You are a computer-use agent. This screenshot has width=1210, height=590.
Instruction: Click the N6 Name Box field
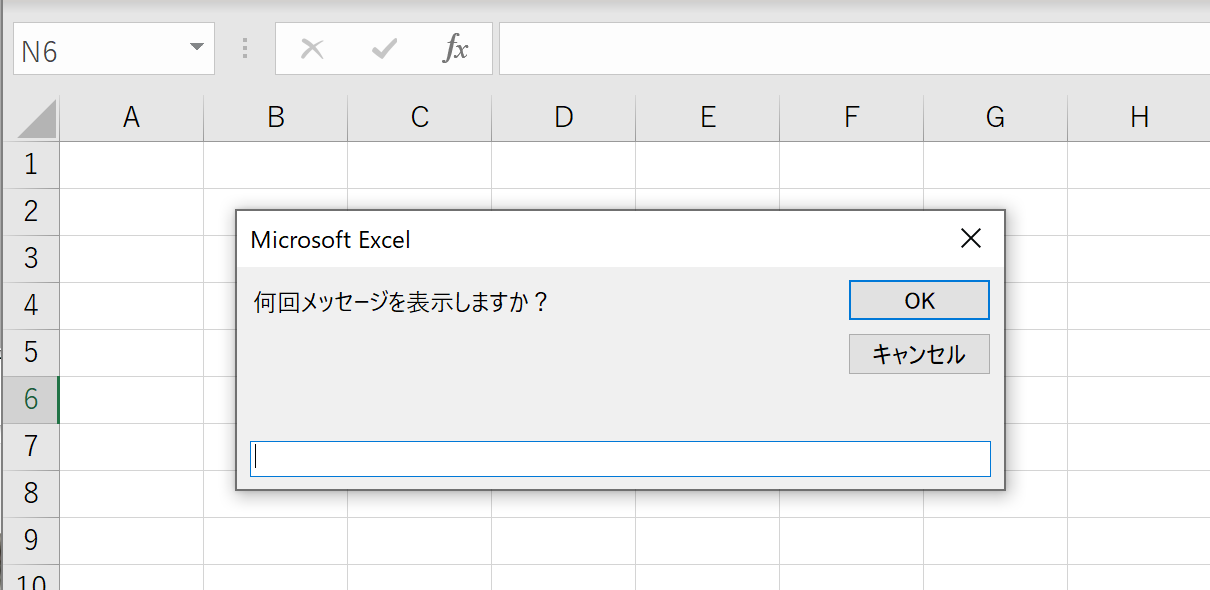98,50
